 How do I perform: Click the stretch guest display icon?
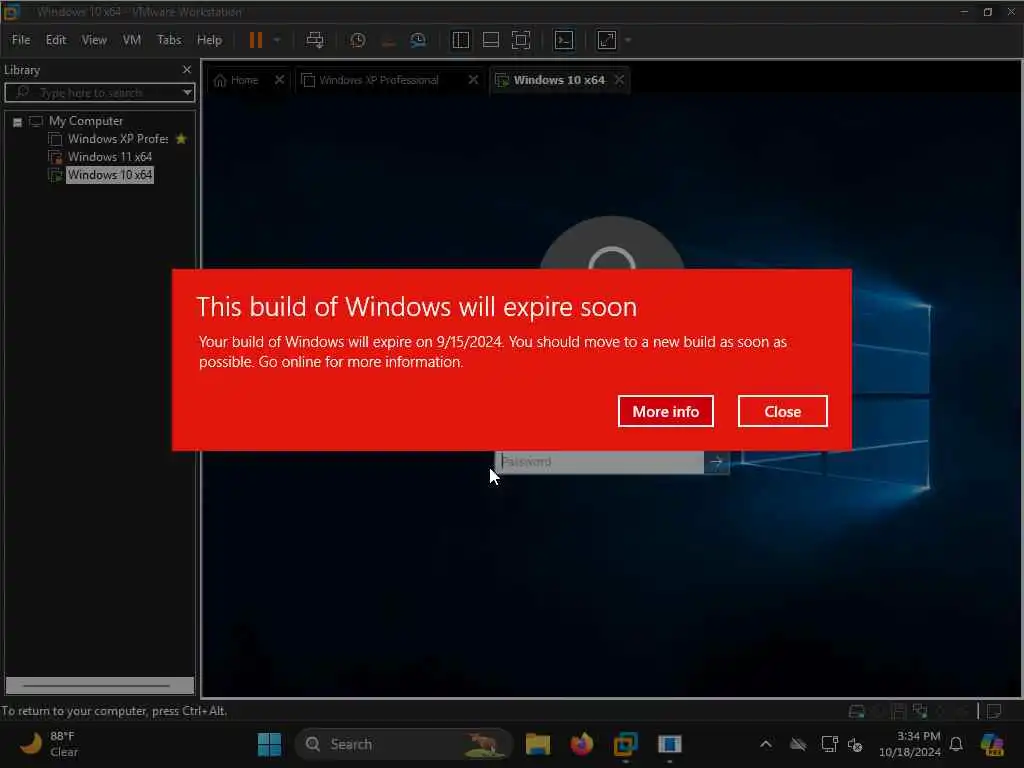pos(607,40)
